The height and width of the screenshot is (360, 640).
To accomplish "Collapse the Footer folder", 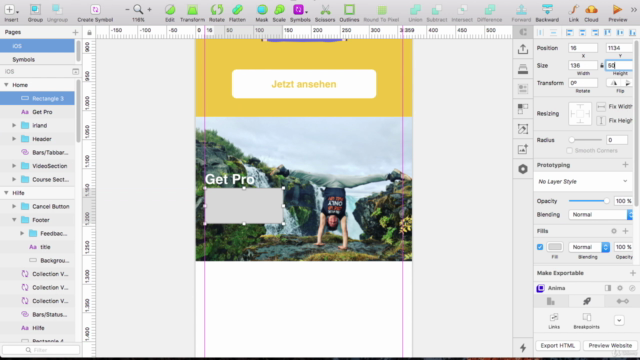I will [x=14, y=220].
